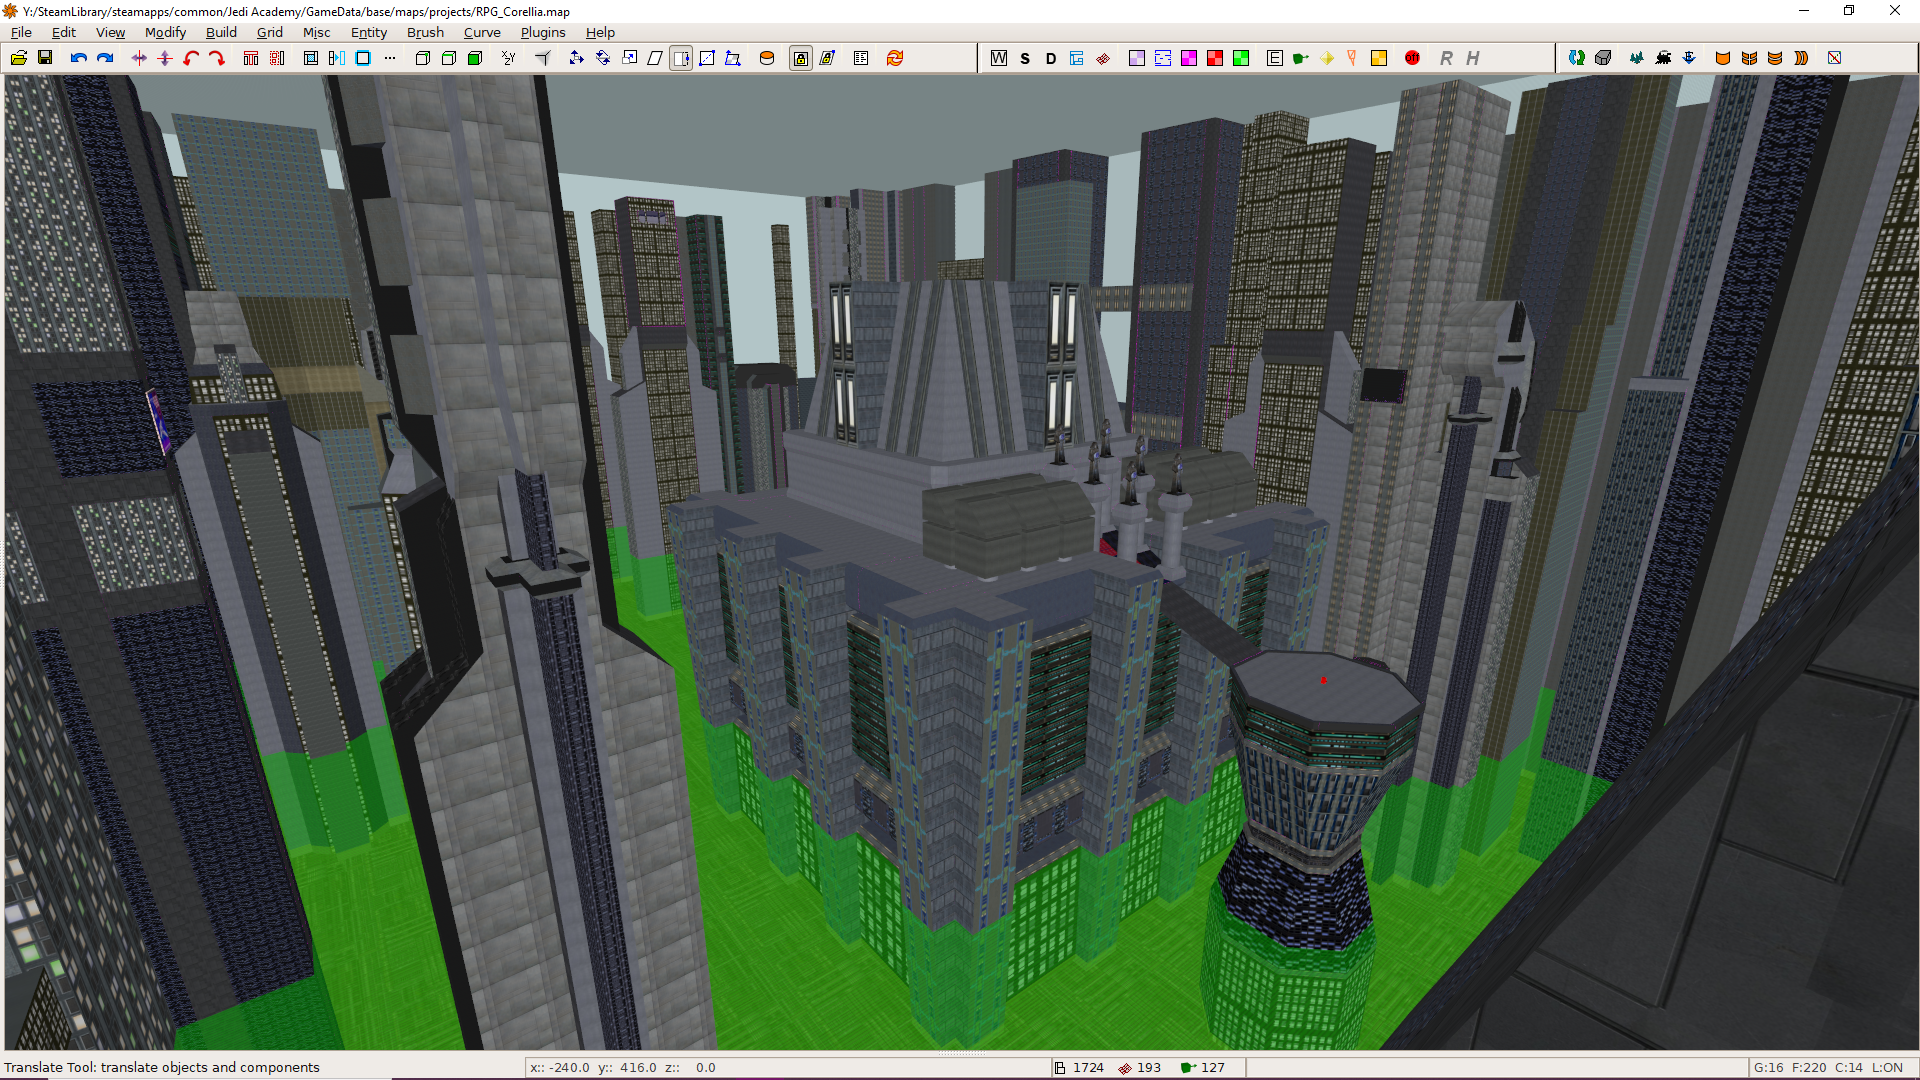The width and height of the screenshot is (1920, 1080).
Task: Toggle the green checkered filter button
Action: 1241,58
